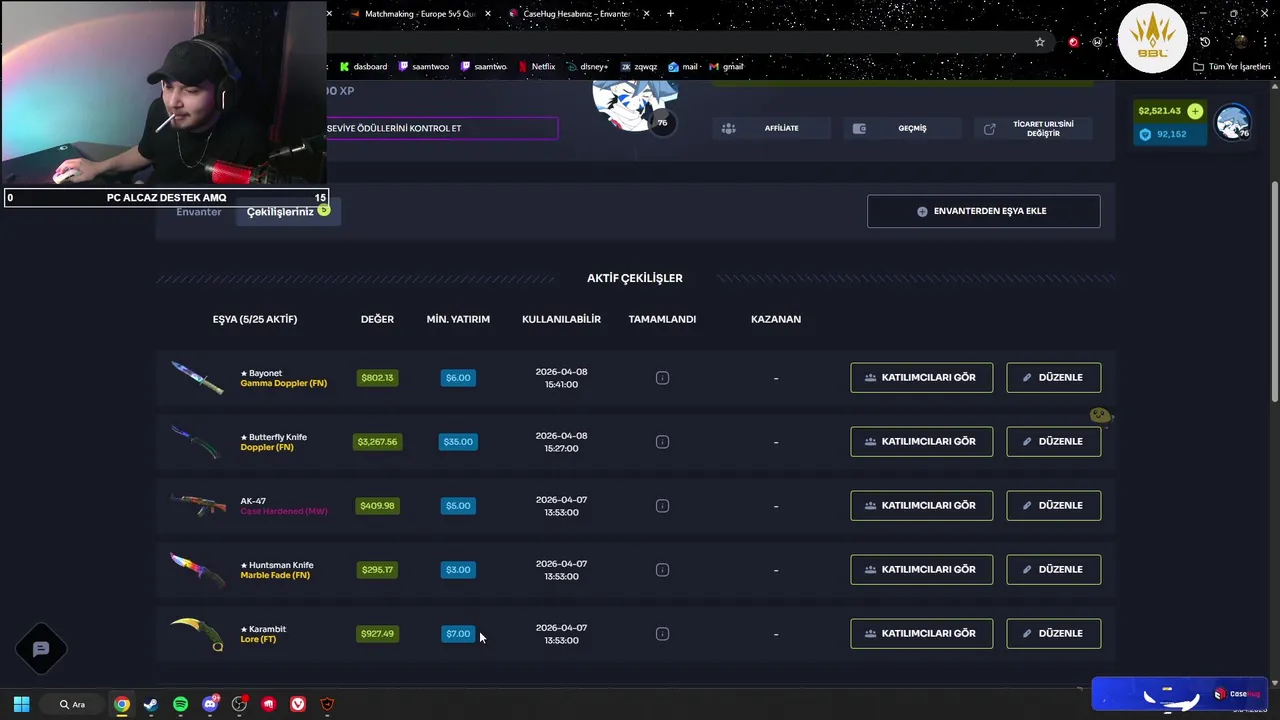This screenshot has width=1280, height=720.
Task: Open Discord from the taskbar
Action: pyautogui.click(x=210, y=704)
